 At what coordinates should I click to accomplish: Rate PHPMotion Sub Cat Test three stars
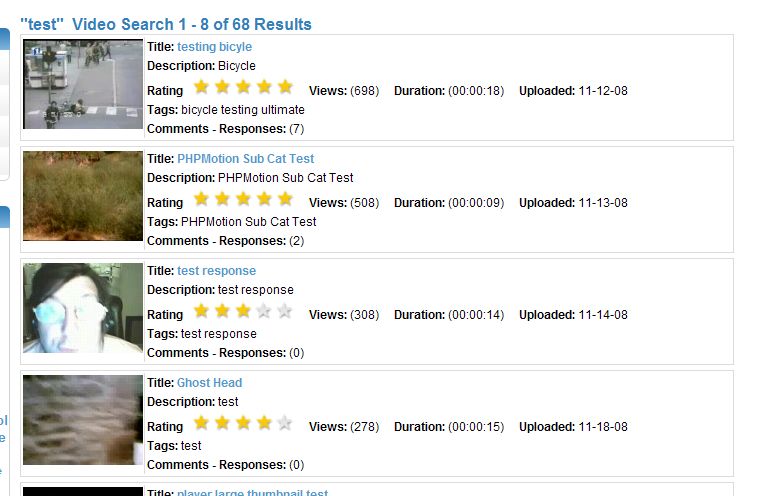point(243,199)
